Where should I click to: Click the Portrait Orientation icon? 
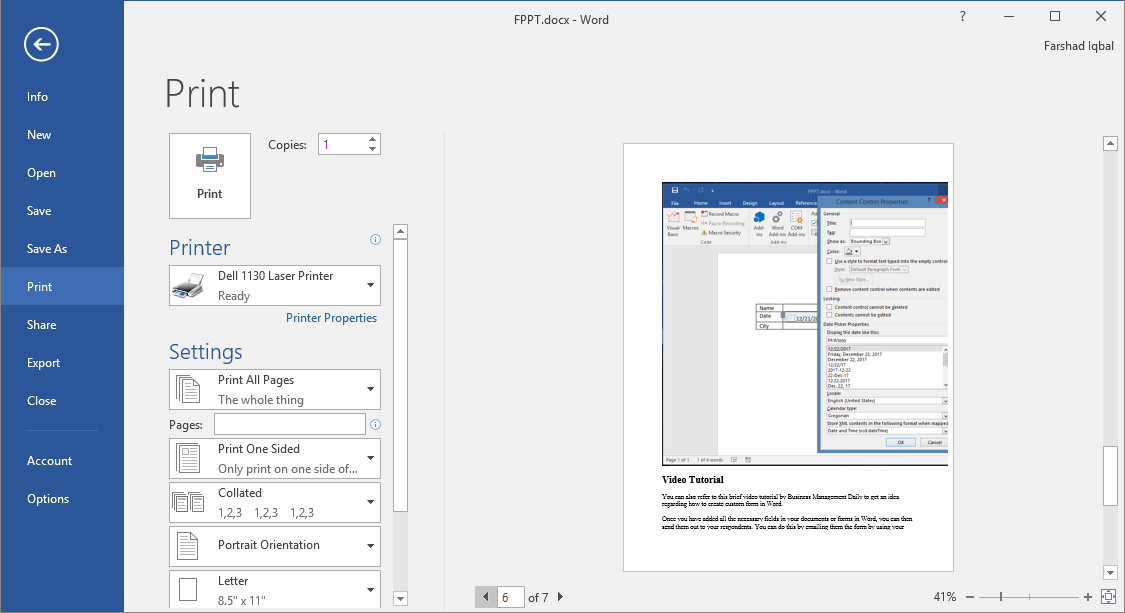pyautogui.click(x=190, y=545)
